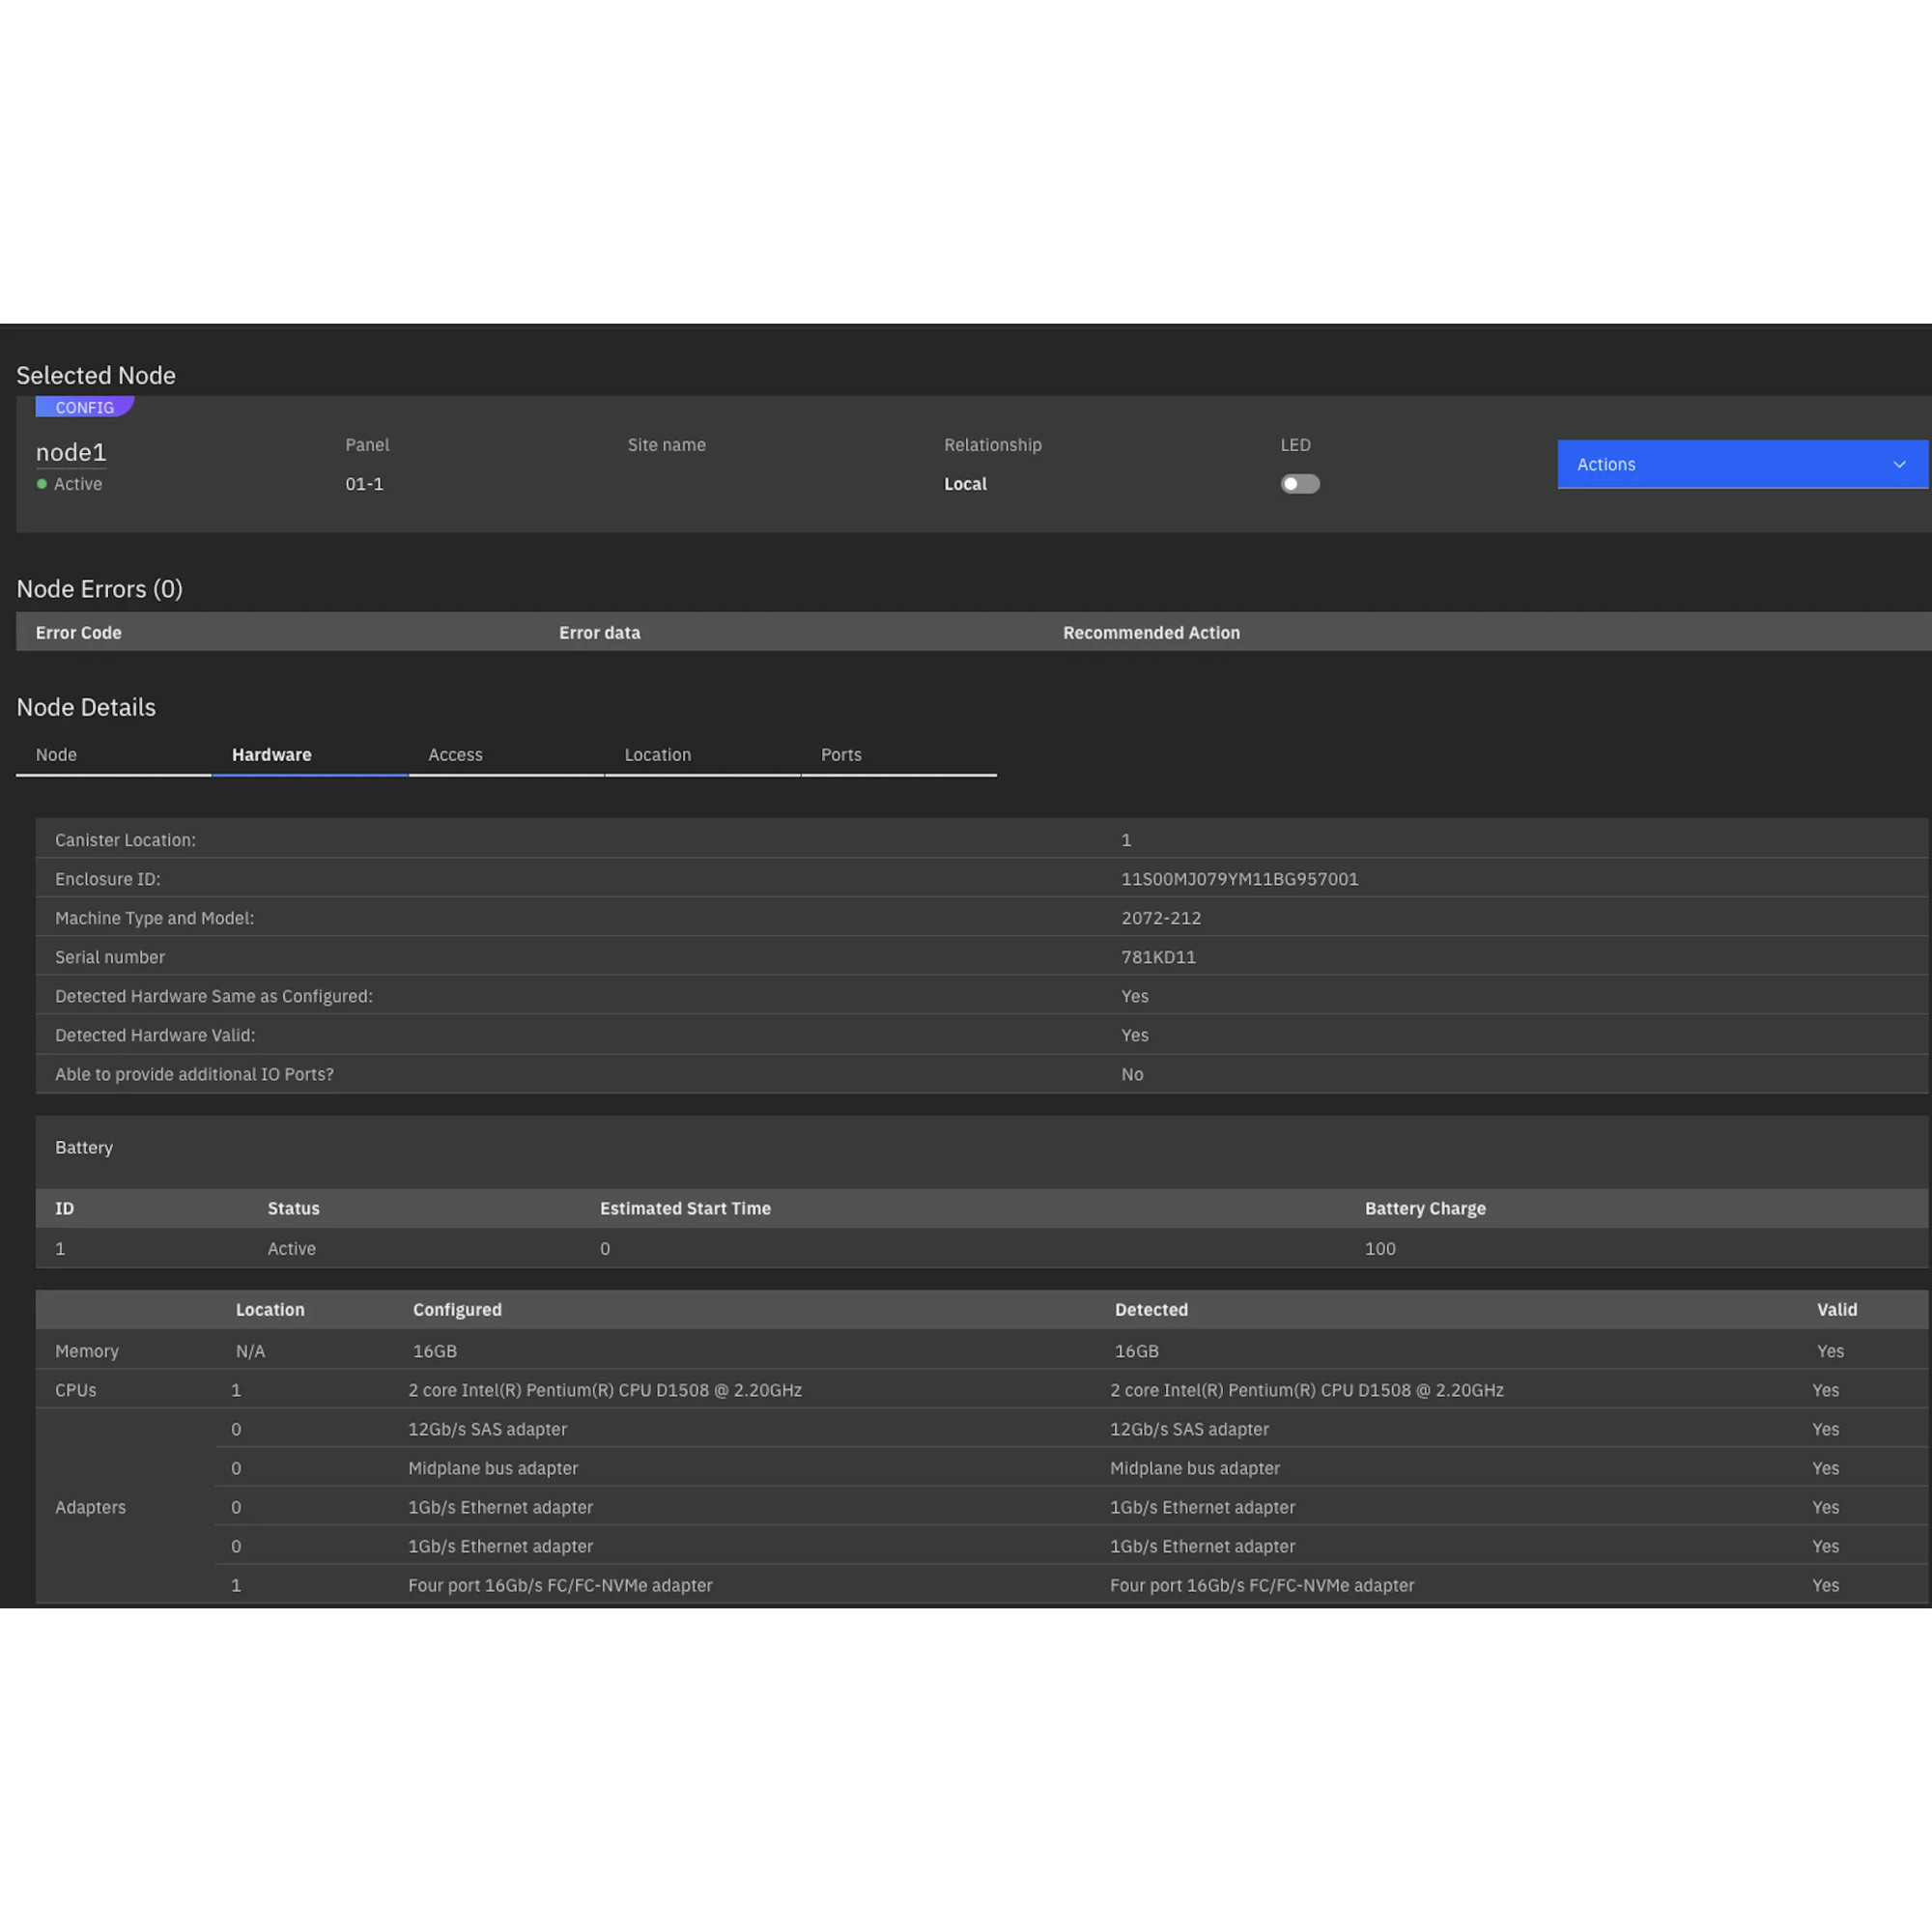1932x1932 pixels.
Task: Click the Battery Charge column header
Action: pos(1425,1208)
